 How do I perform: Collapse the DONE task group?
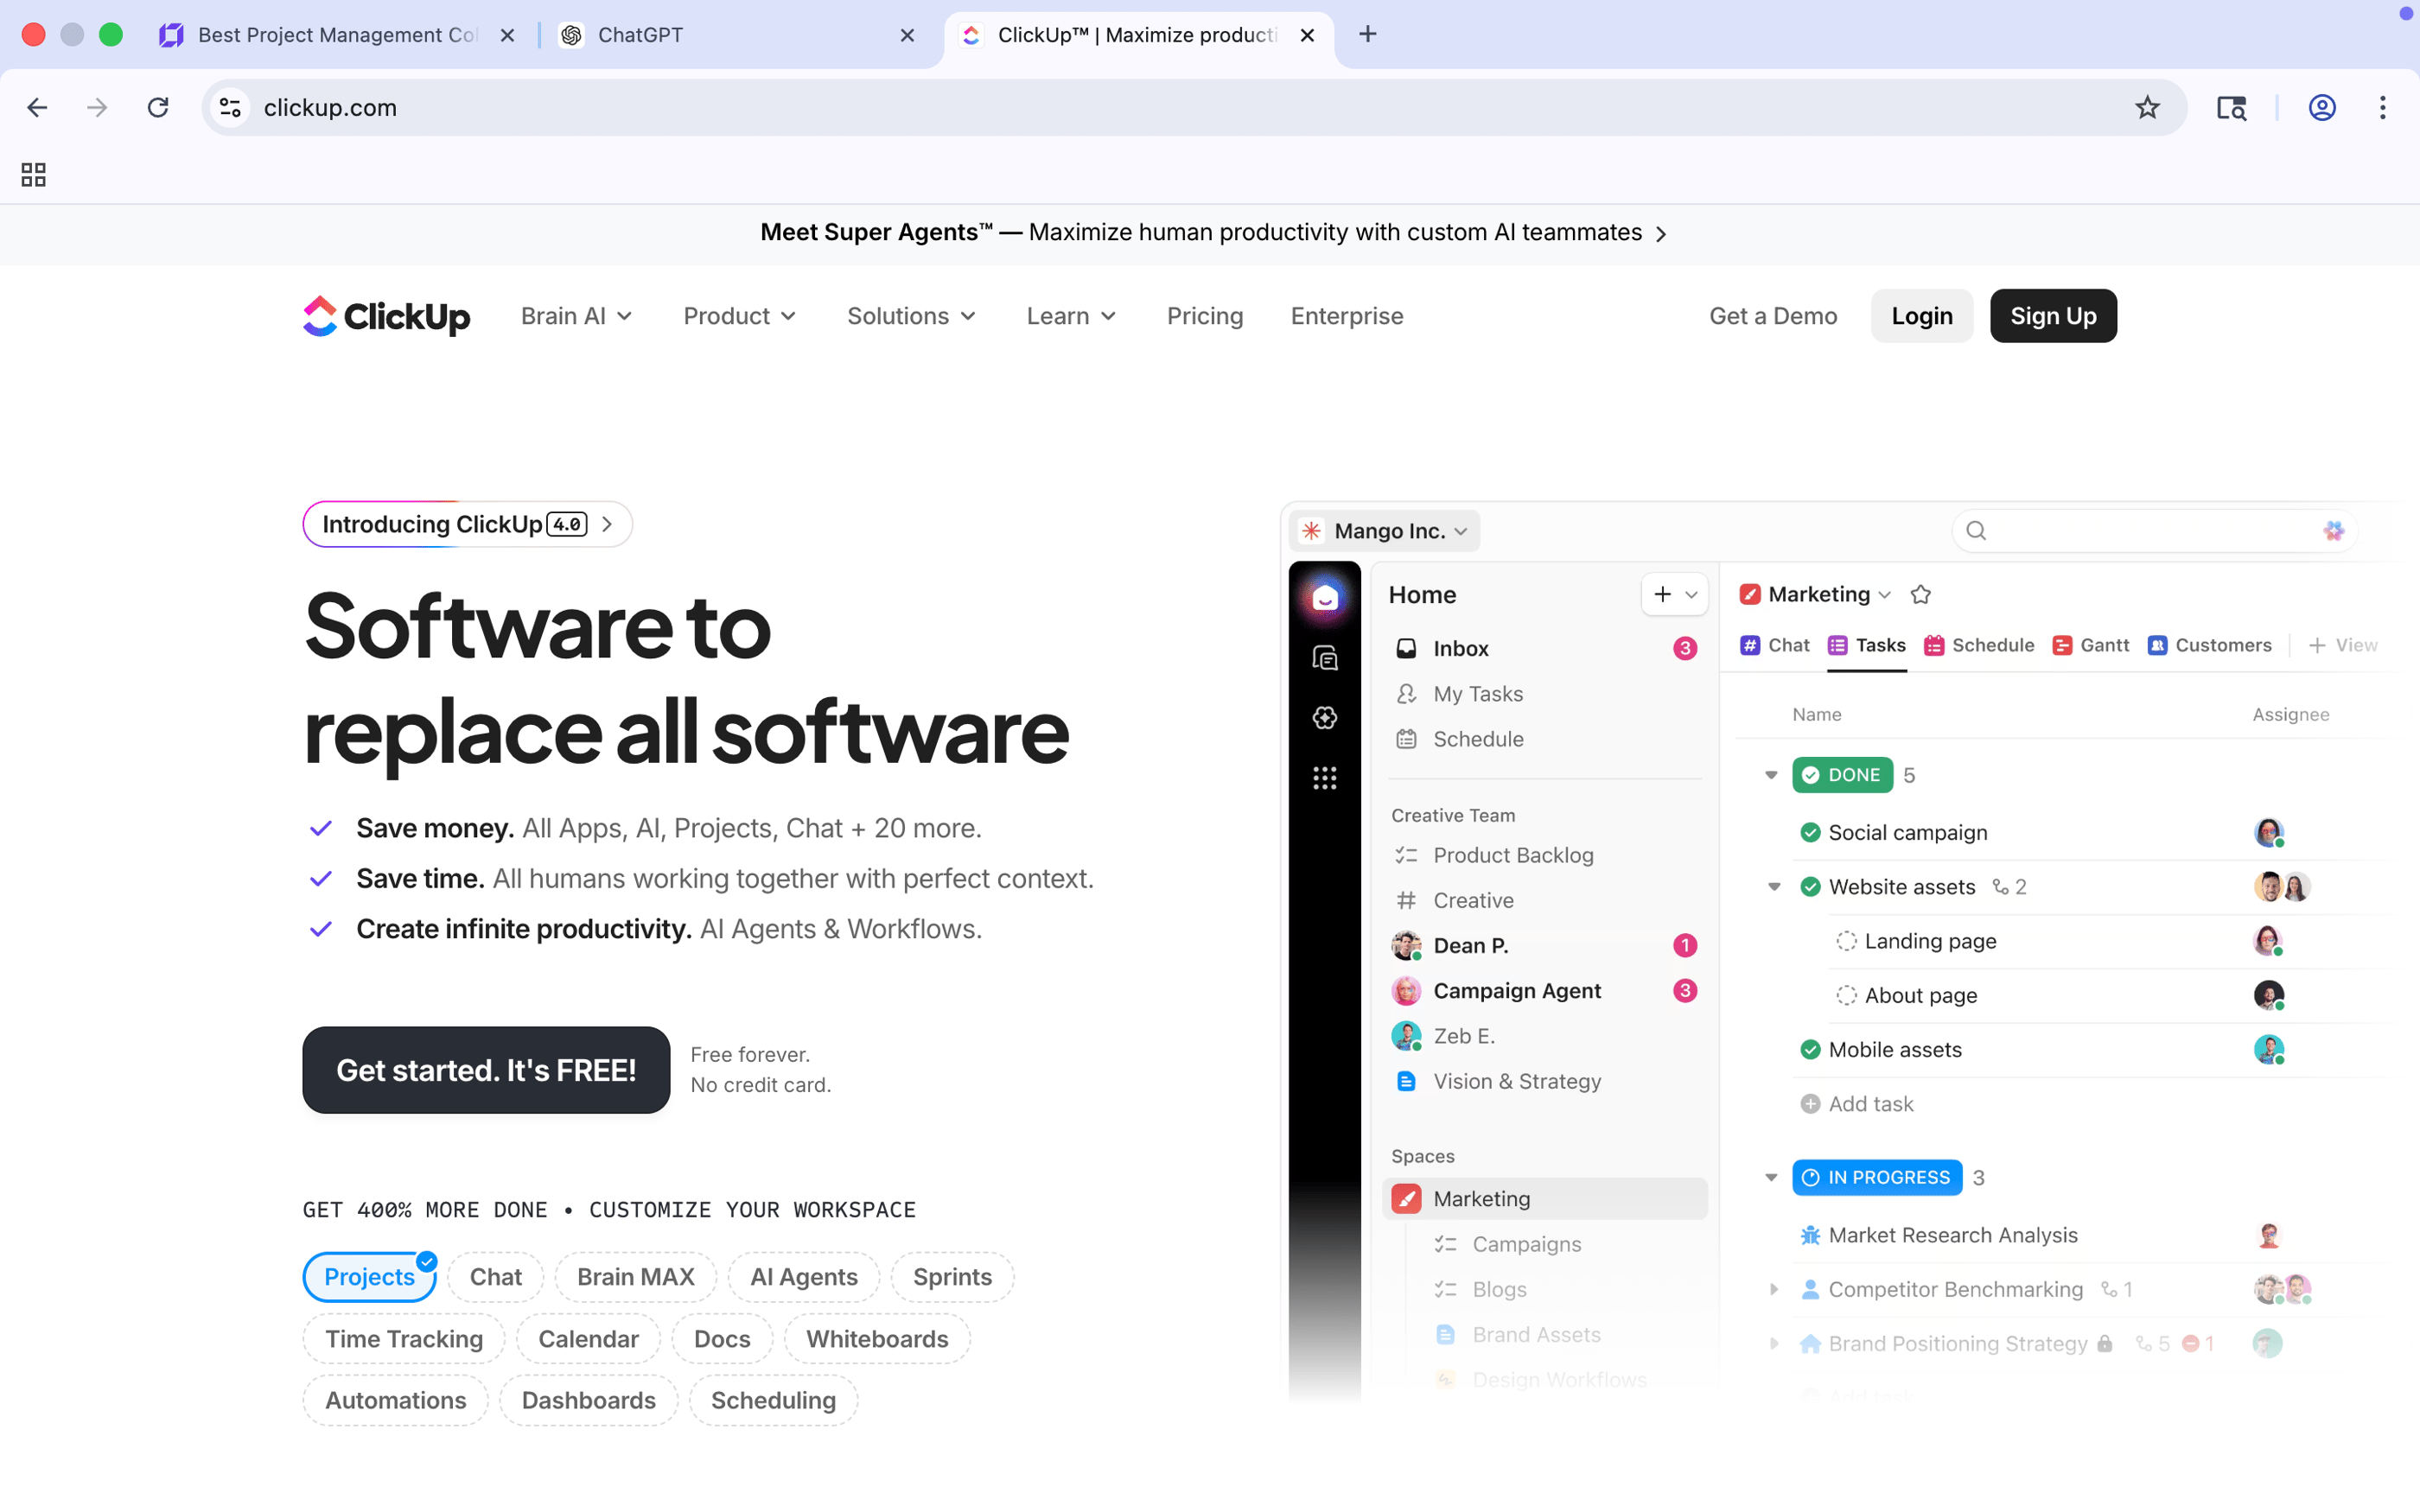click(x=1771, y=775)
